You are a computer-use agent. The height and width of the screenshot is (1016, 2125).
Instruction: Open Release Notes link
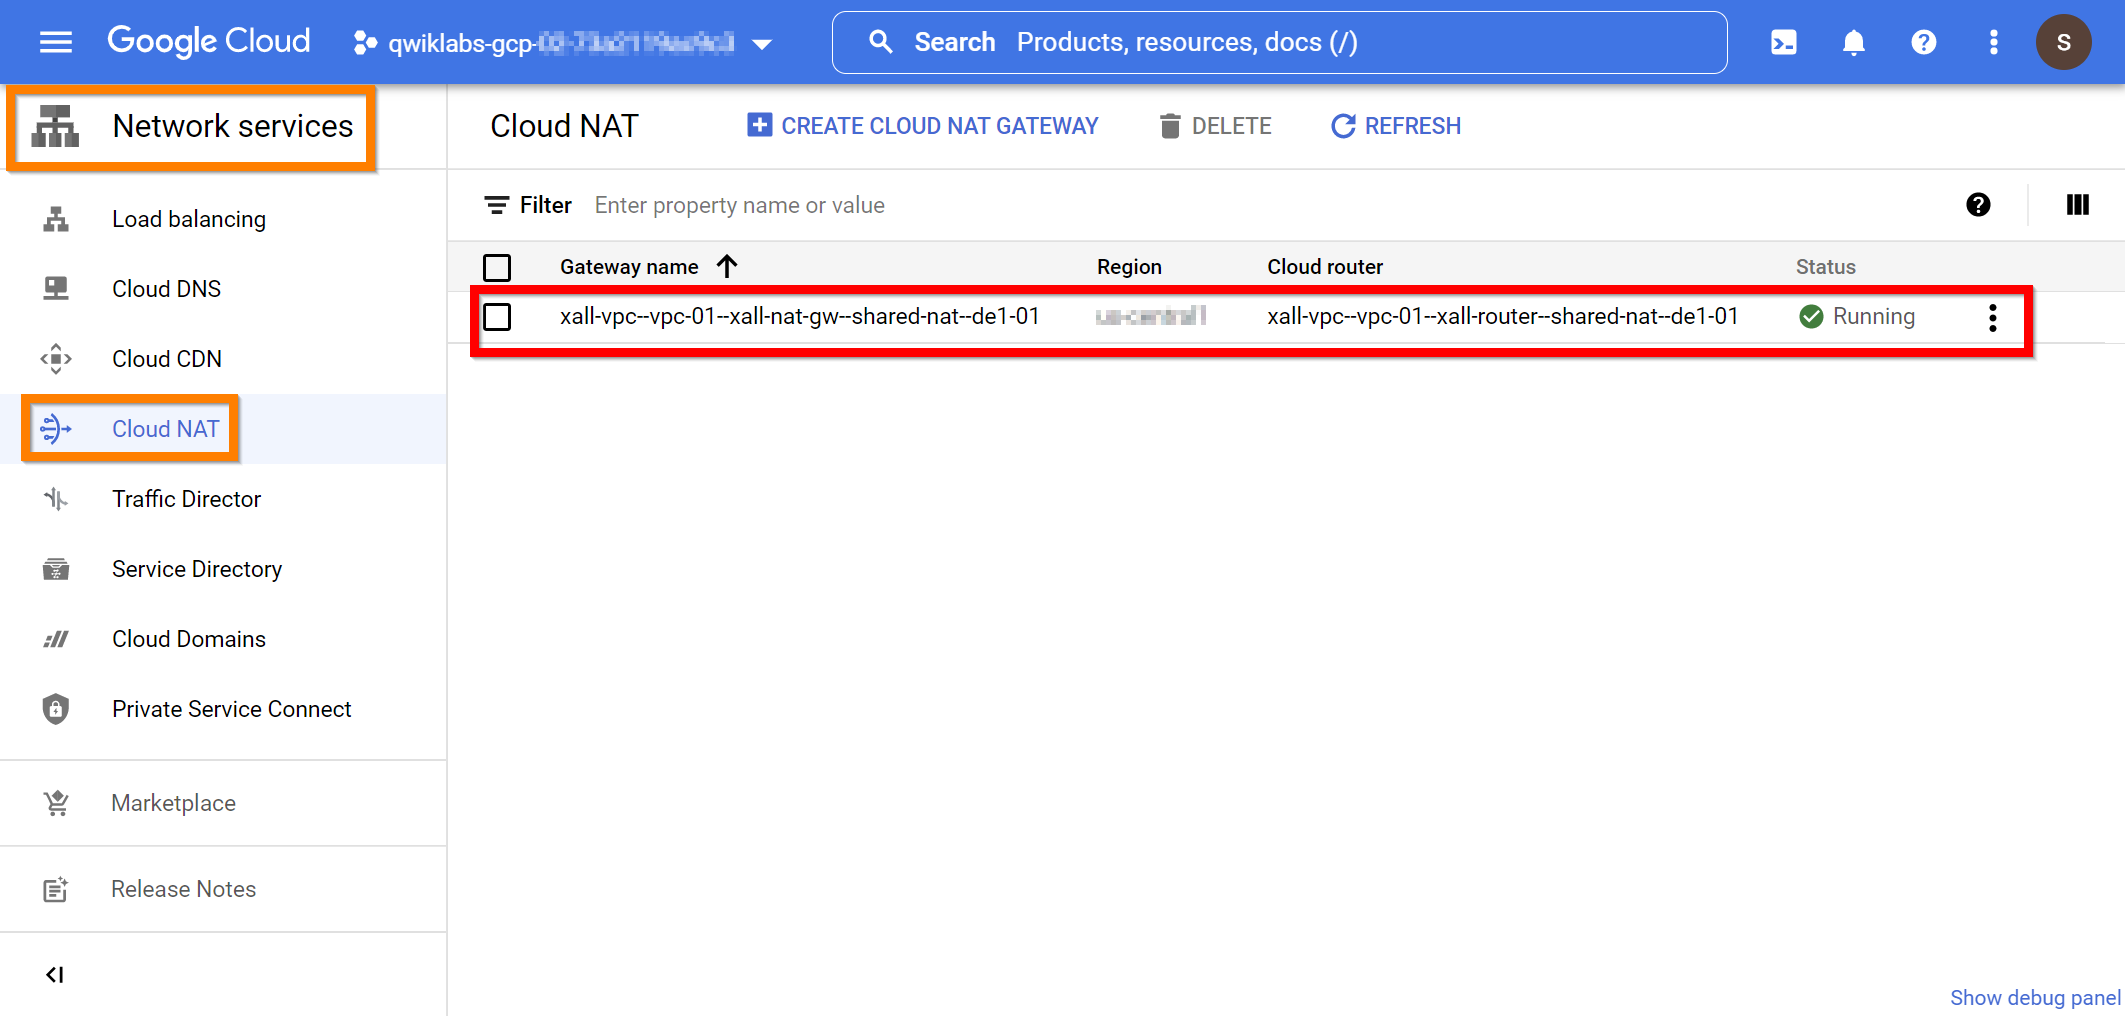pyautogui.click(x=184, y=889)
